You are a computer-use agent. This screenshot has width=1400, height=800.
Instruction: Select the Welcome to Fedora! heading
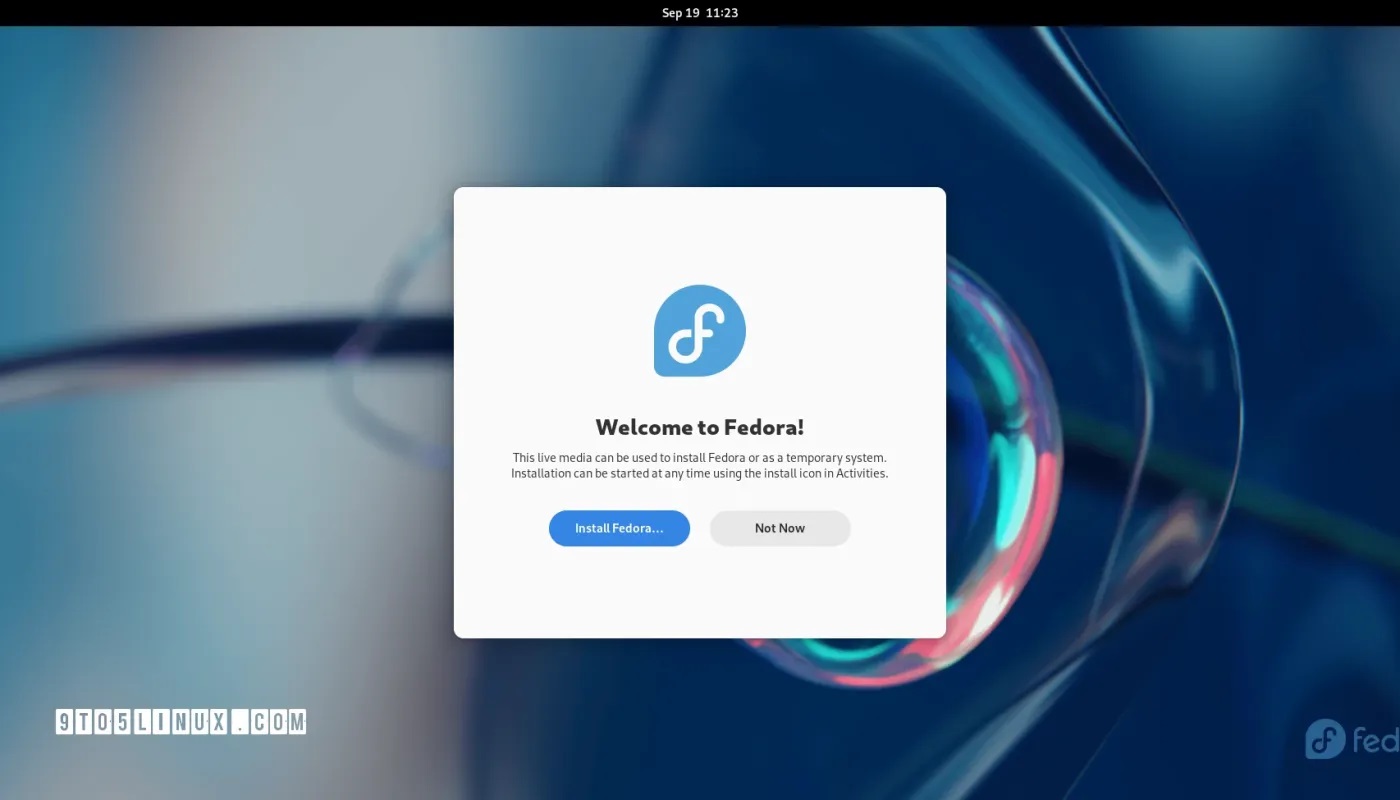tap(700, 427)
